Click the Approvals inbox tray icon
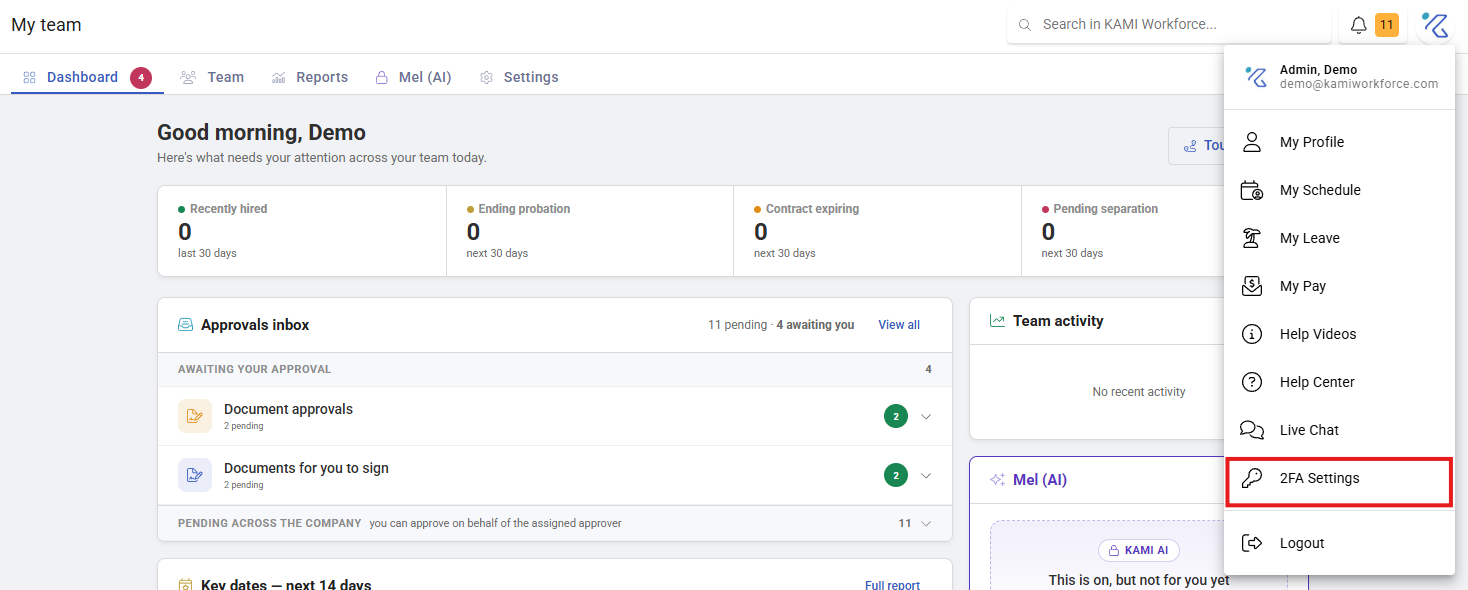Screen dimensions: 1468x590 click(185, 325)
